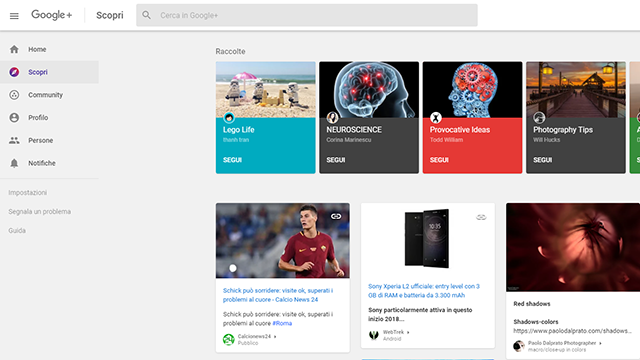Viewport: 640px width, 360px height.
Task: Click the Calcionews24 avatar icon
Action: pyautogui.click(x=229, y=339)
